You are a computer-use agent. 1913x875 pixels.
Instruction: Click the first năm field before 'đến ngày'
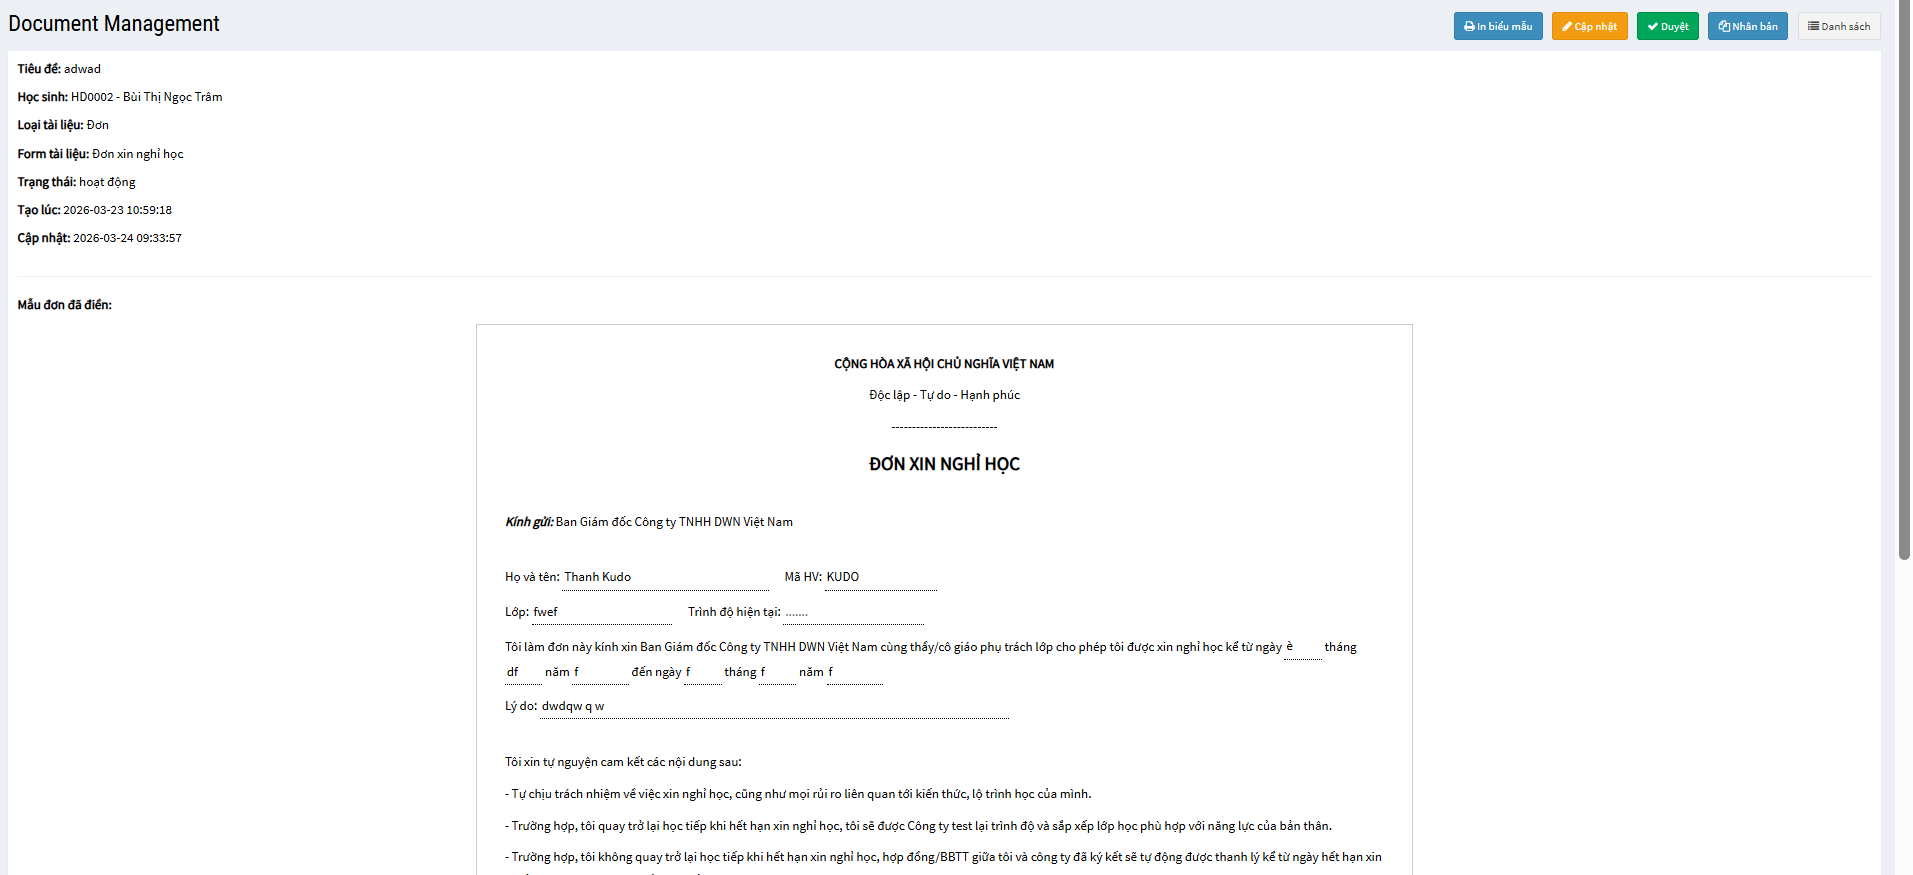coord(600,673)
